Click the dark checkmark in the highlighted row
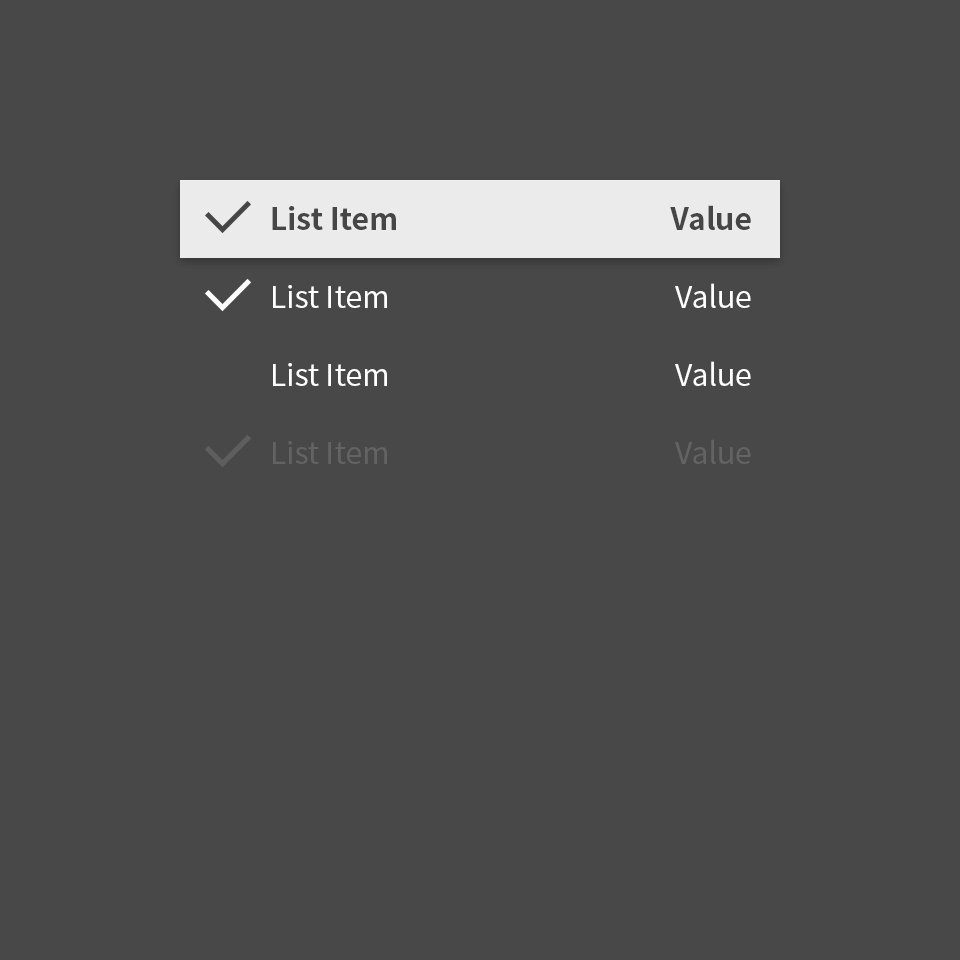960x960 pixels. [228, 217]
